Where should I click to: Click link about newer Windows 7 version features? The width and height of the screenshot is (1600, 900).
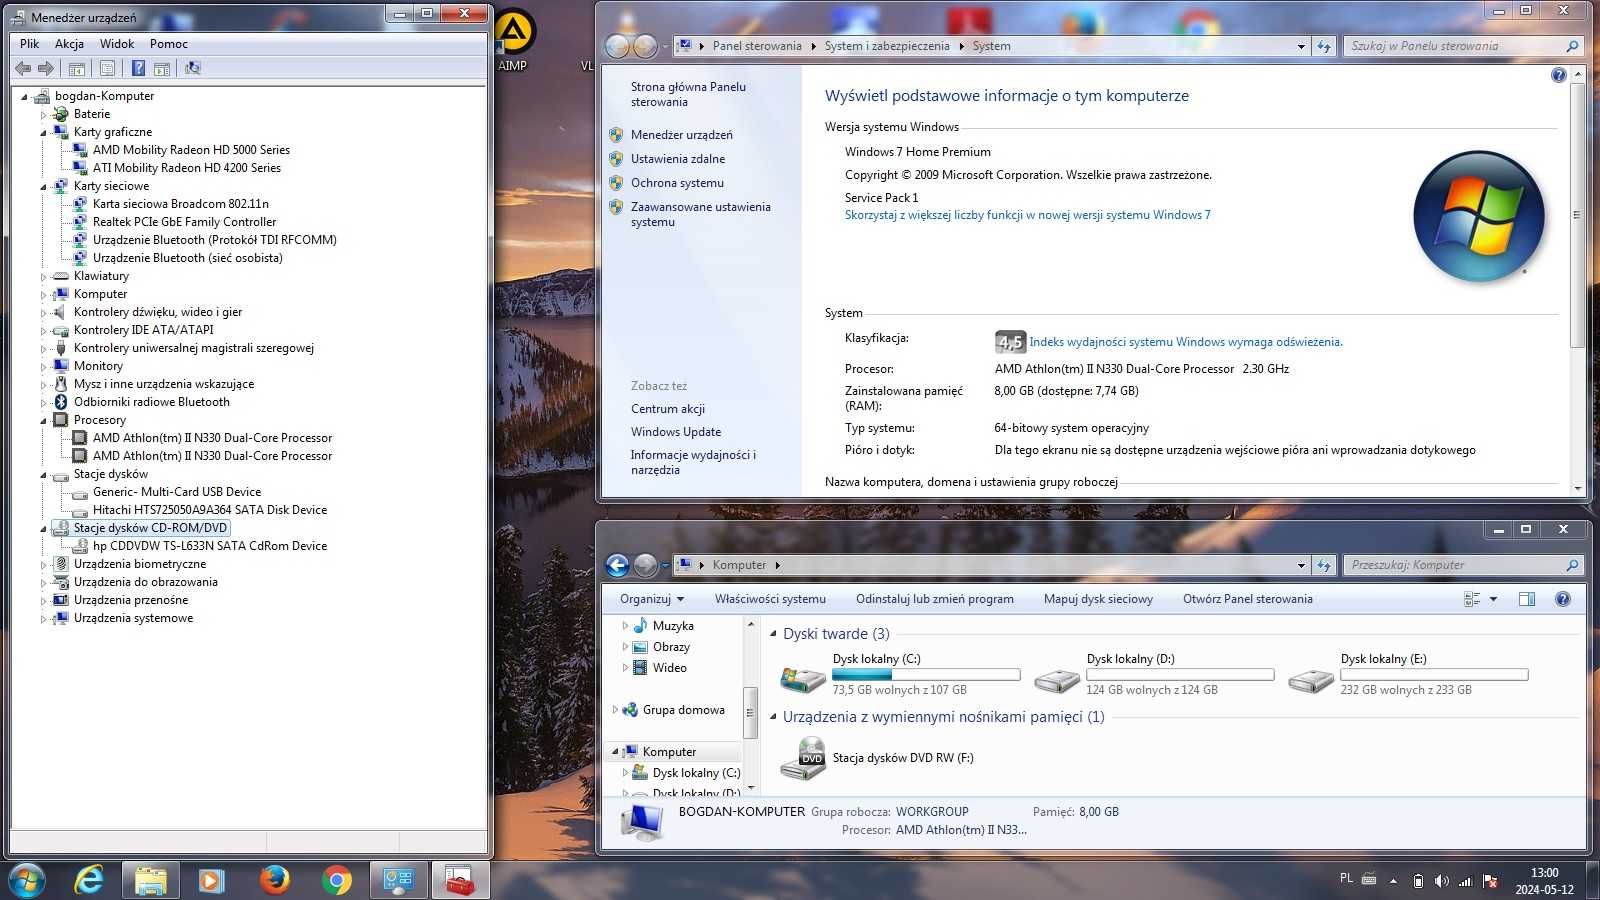coord(1027,215)
